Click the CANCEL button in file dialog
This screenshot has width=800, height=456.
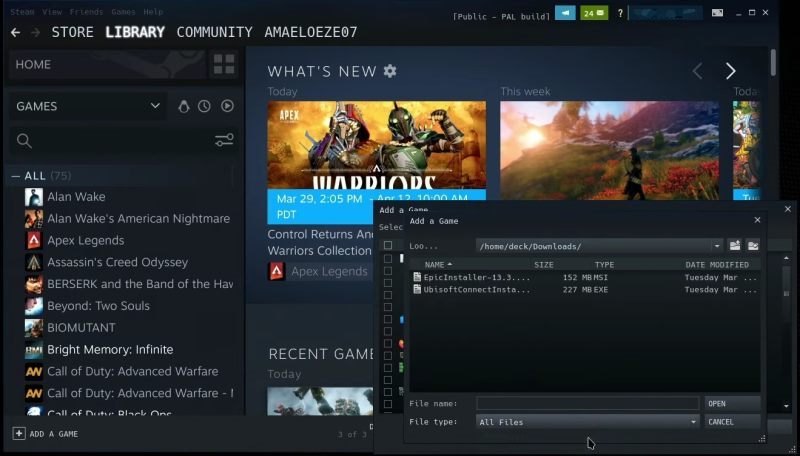[732, 422]
